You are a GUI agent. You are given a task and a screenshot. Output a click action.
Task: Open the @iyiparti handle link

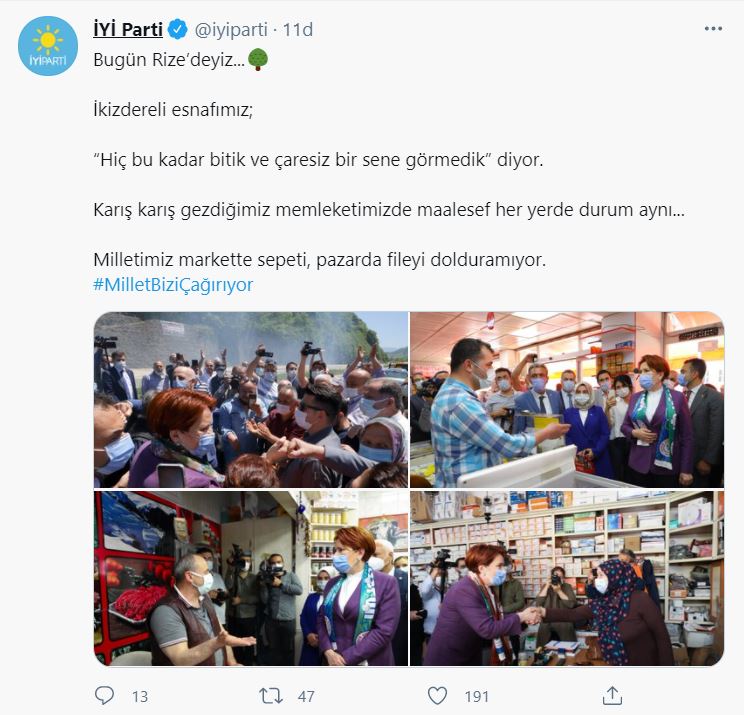click(231, 30)
